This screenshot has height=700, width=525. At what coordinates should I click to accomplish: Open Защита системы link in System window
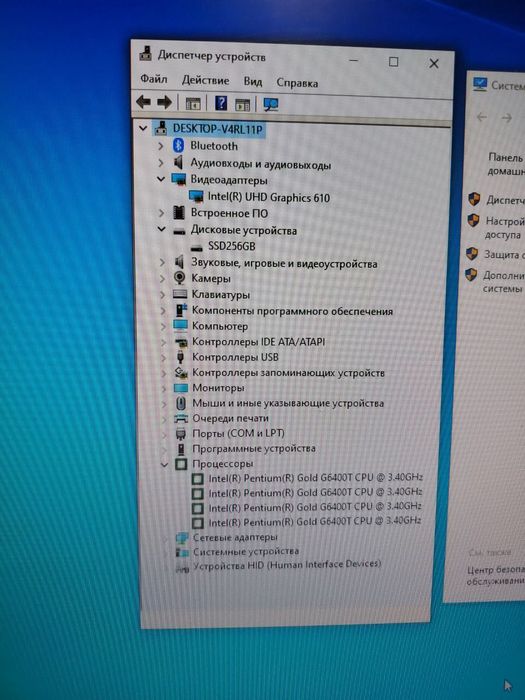[504, 254]
